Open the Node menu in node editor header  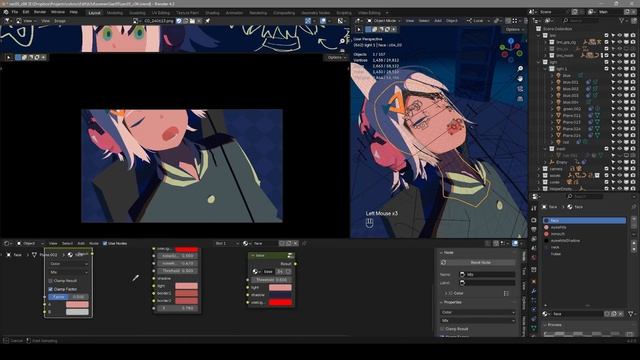(94, 243)
